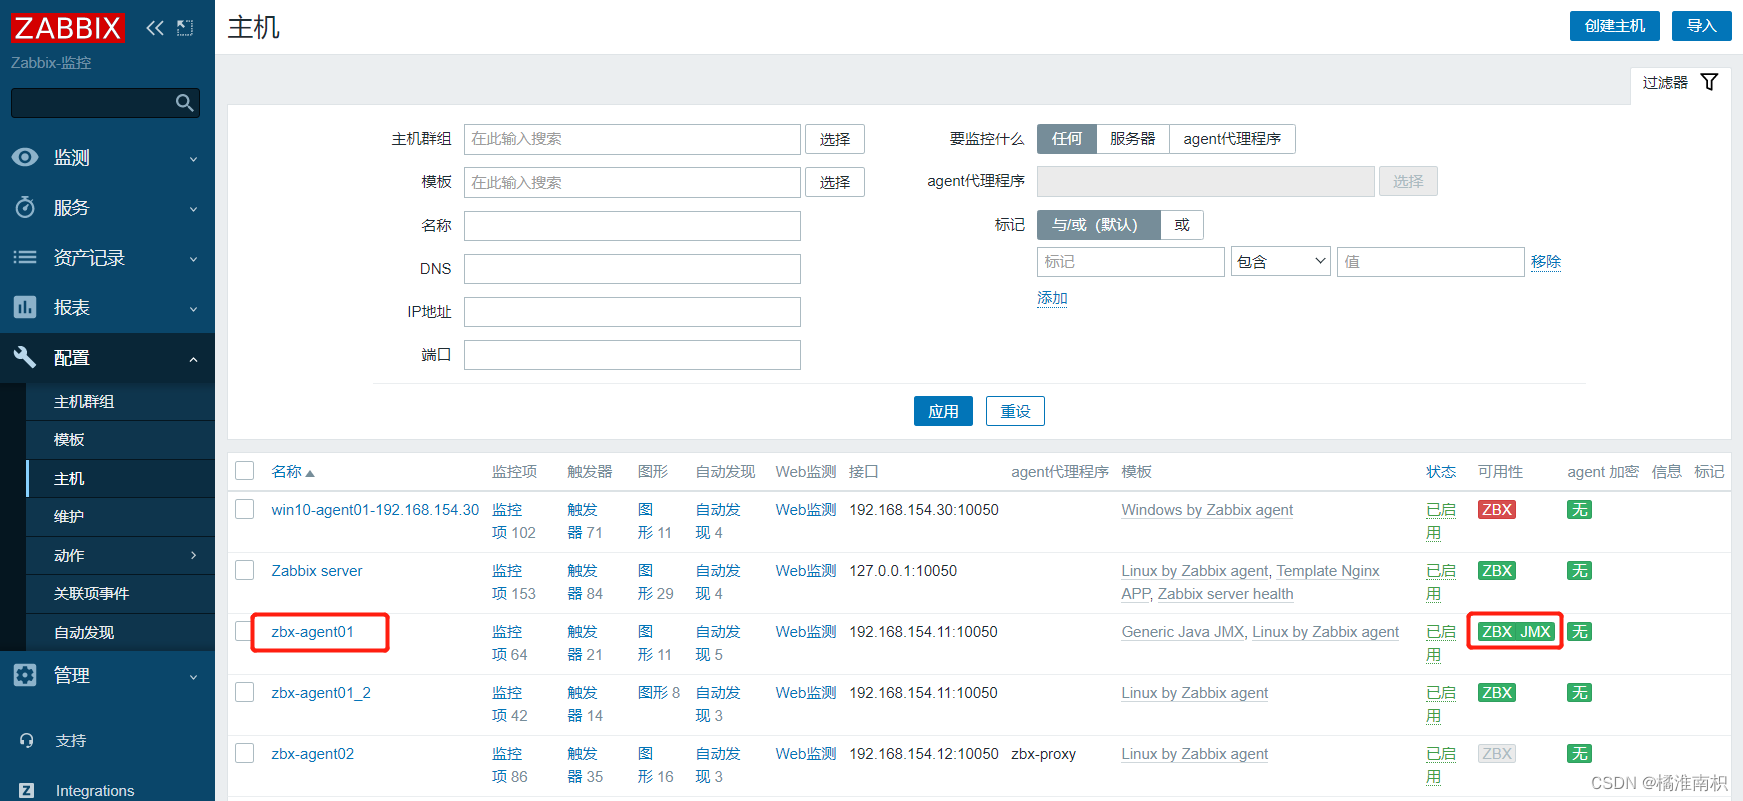1743x801 pixels.
Task: Expand the 报表 menu section
Action: click(x=194, y=309)
